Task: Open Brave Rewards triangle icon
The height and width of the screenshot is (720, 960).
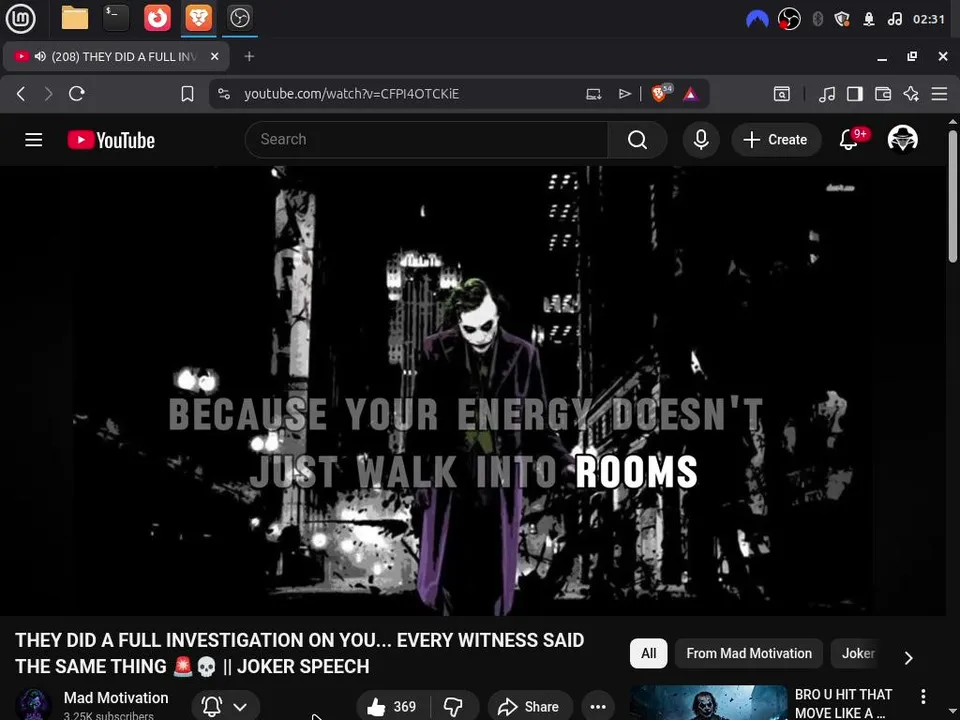Action: click(x=691, y=94)
